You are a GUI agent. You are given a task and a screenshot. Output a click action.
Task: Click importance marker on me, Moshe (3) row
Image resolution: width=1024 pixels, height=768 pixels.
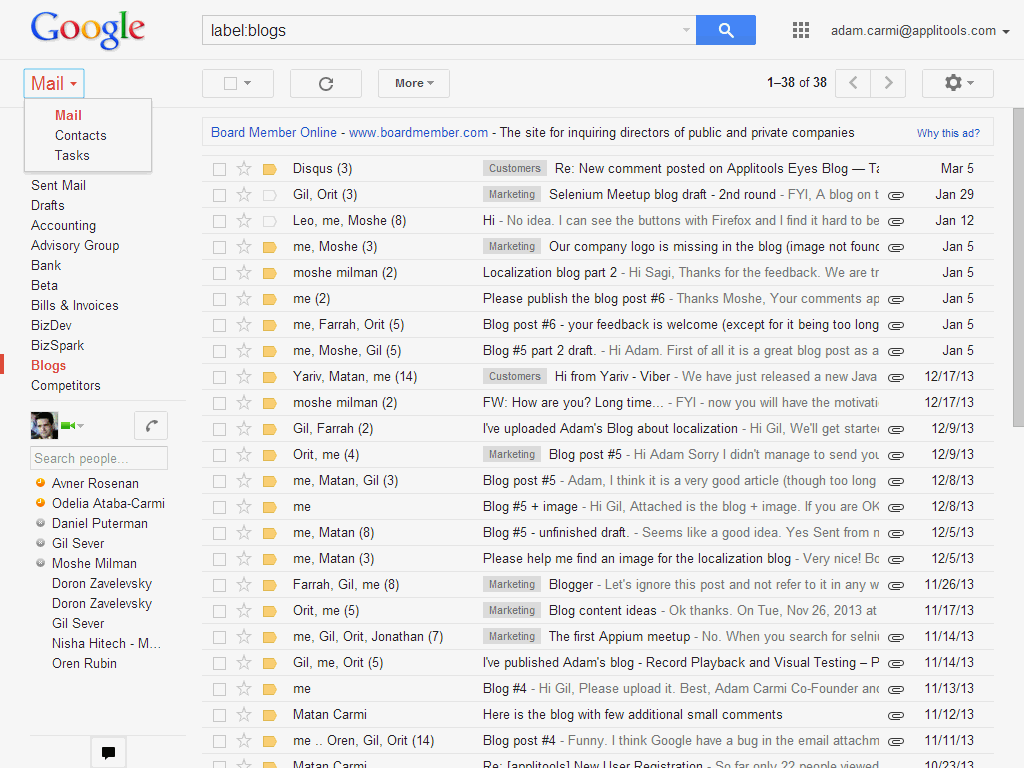pos(269,248)
